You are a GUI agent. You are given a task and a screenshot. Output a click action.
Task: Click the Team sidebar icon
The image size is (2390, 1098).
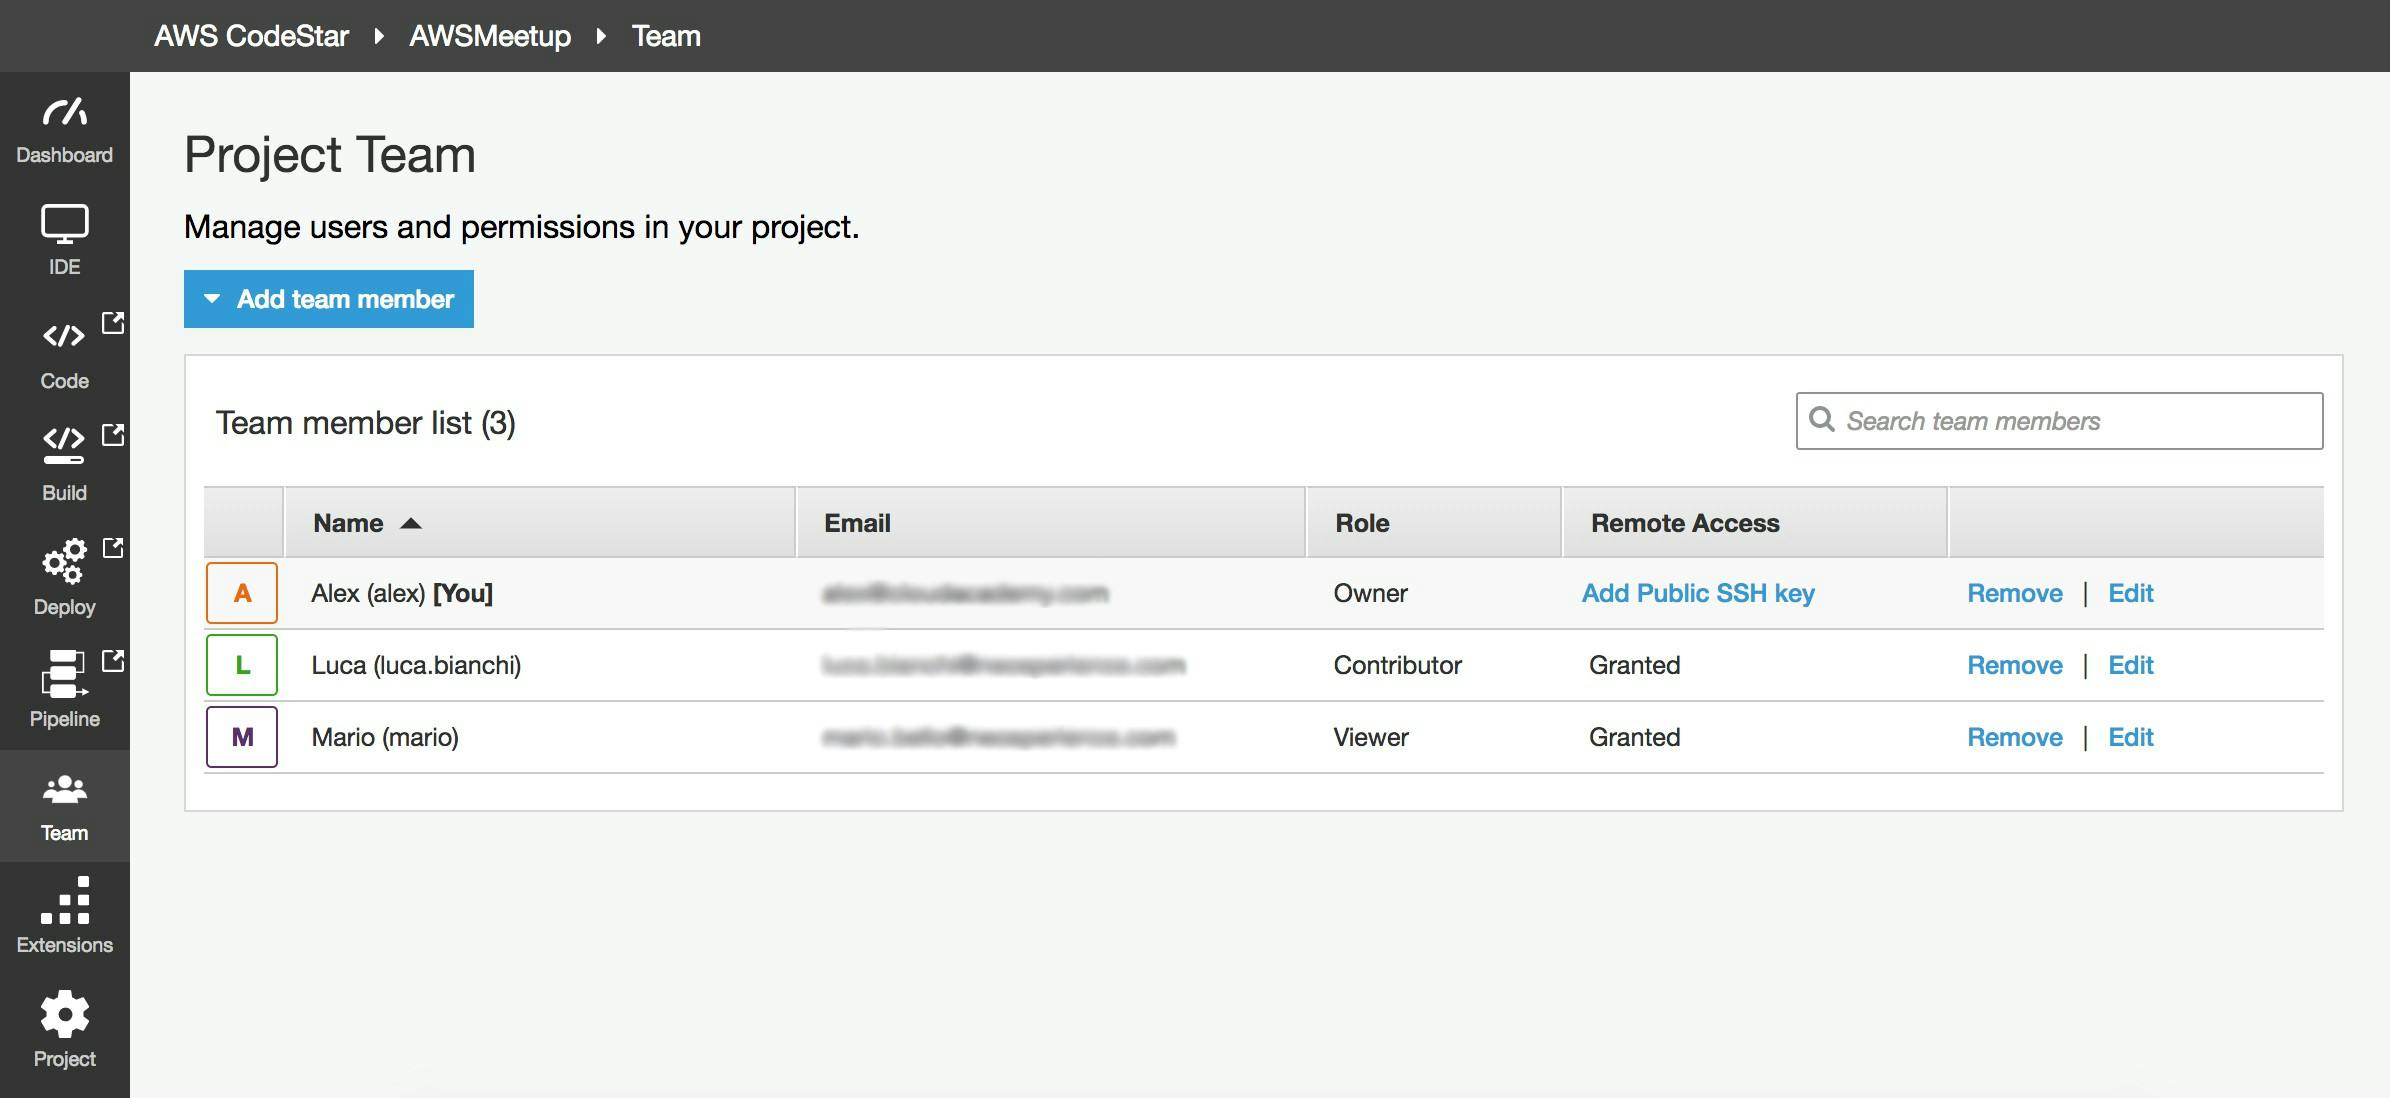point(64,802)
